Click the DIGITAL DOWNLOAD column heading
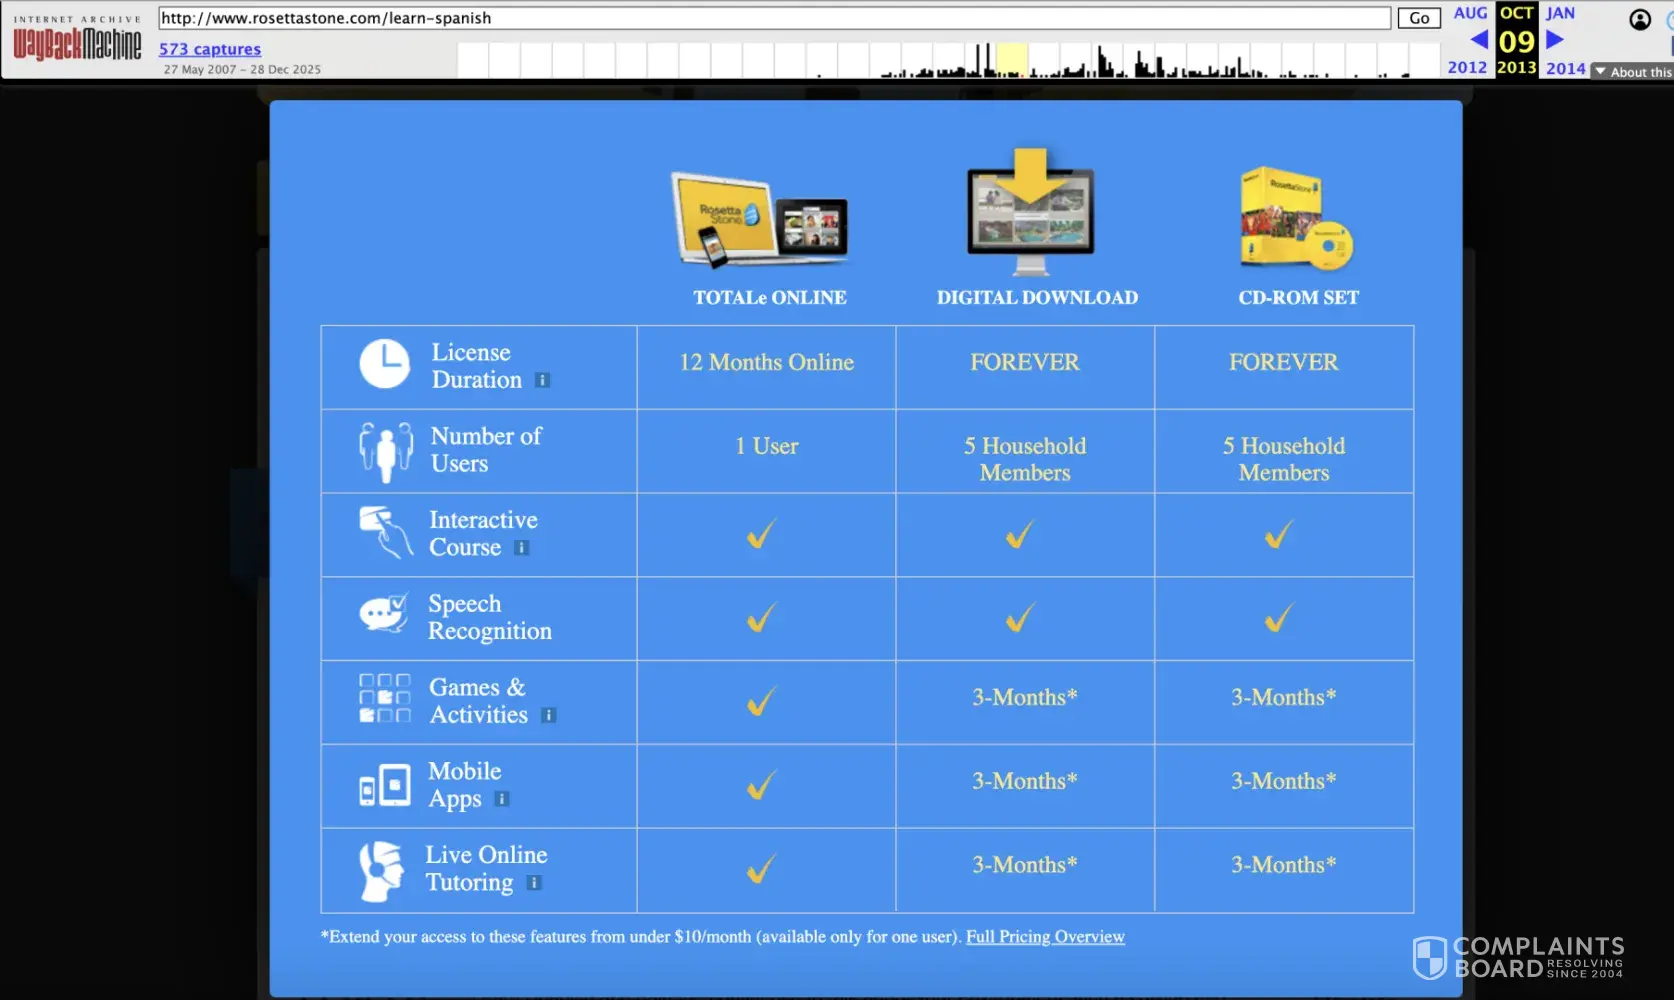This screenshot has width=1674, height=1000. point(1037,298)
